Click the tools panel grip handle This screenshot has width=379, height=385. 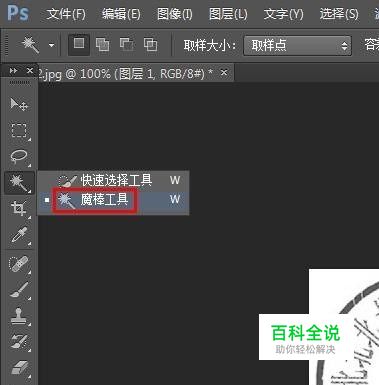tap(19, 82)
